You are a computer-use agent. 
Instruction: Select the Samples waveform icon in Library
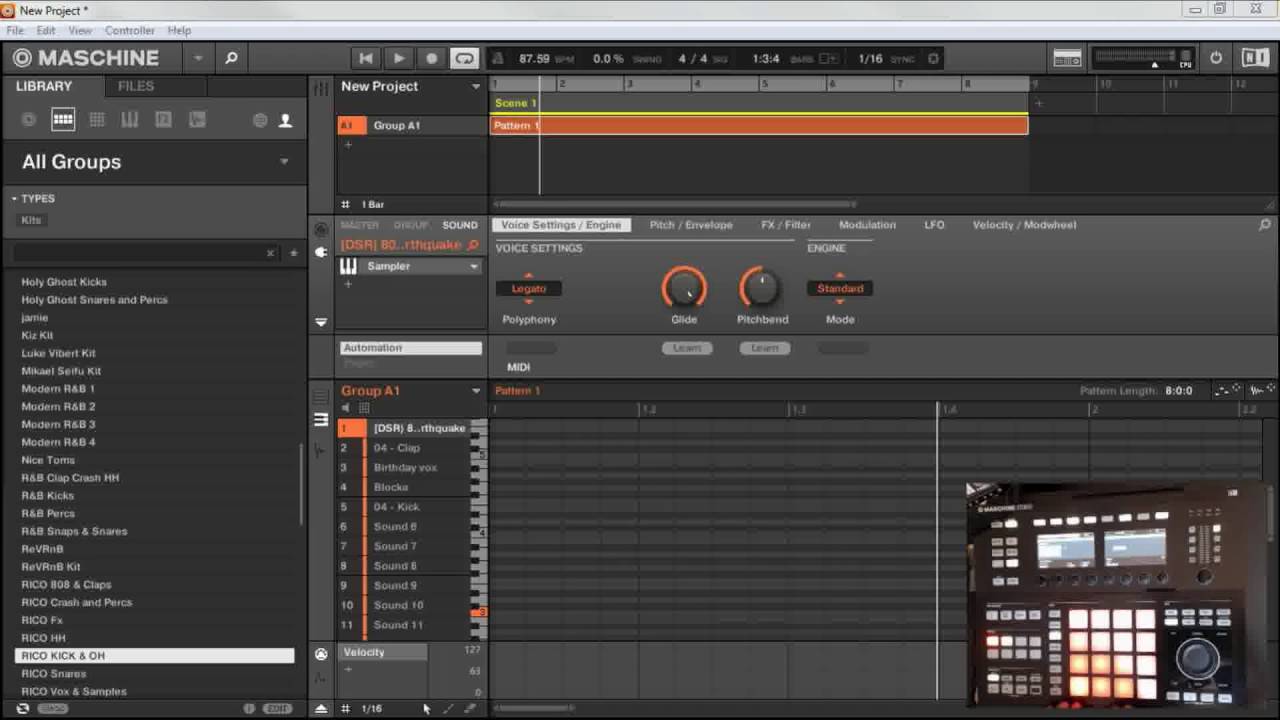[197, 120]
